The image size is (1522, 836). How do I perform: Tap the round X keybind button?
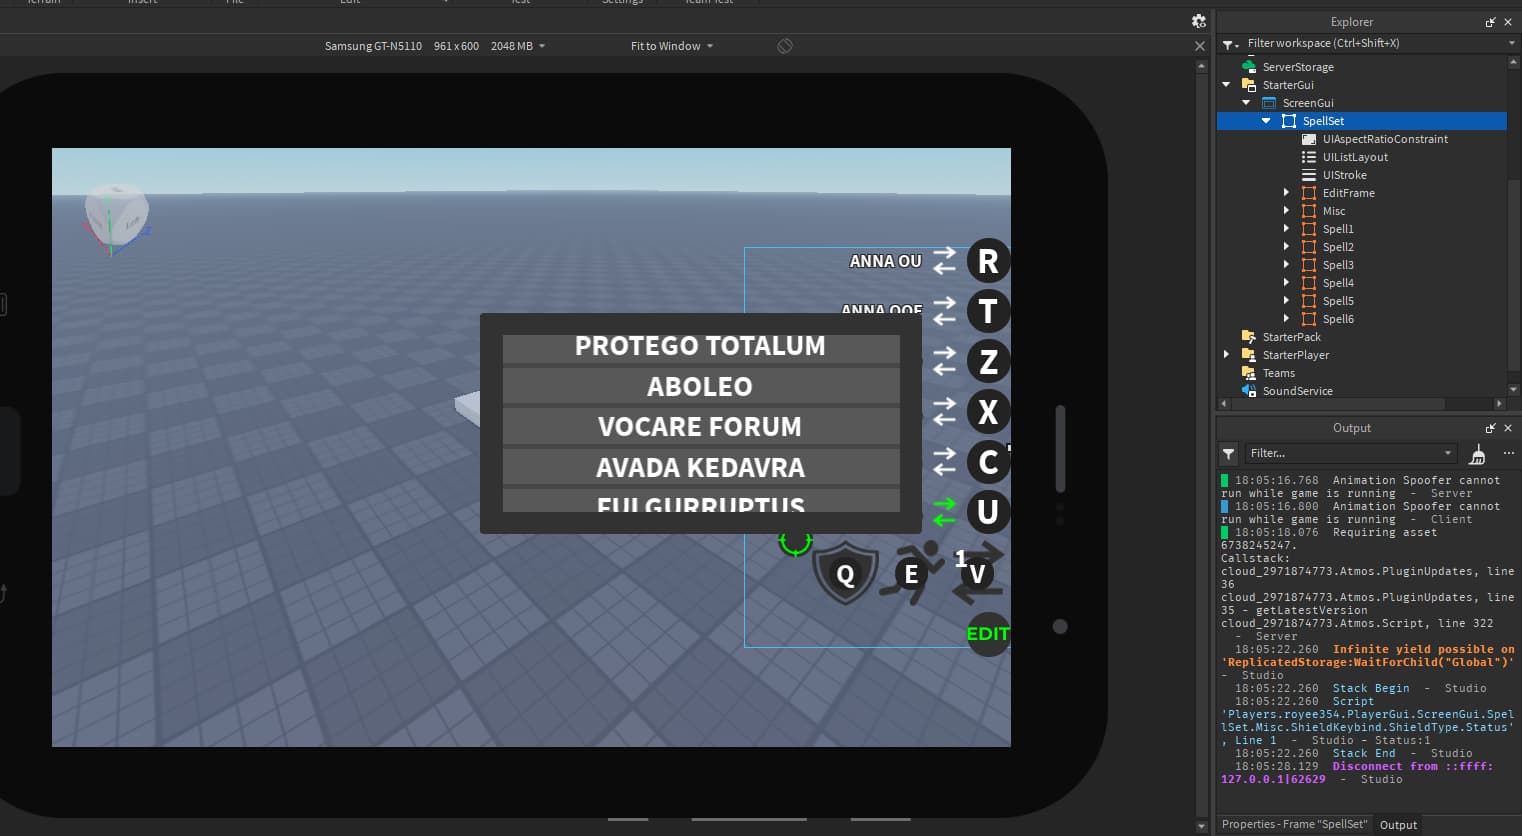coord(988,411)
